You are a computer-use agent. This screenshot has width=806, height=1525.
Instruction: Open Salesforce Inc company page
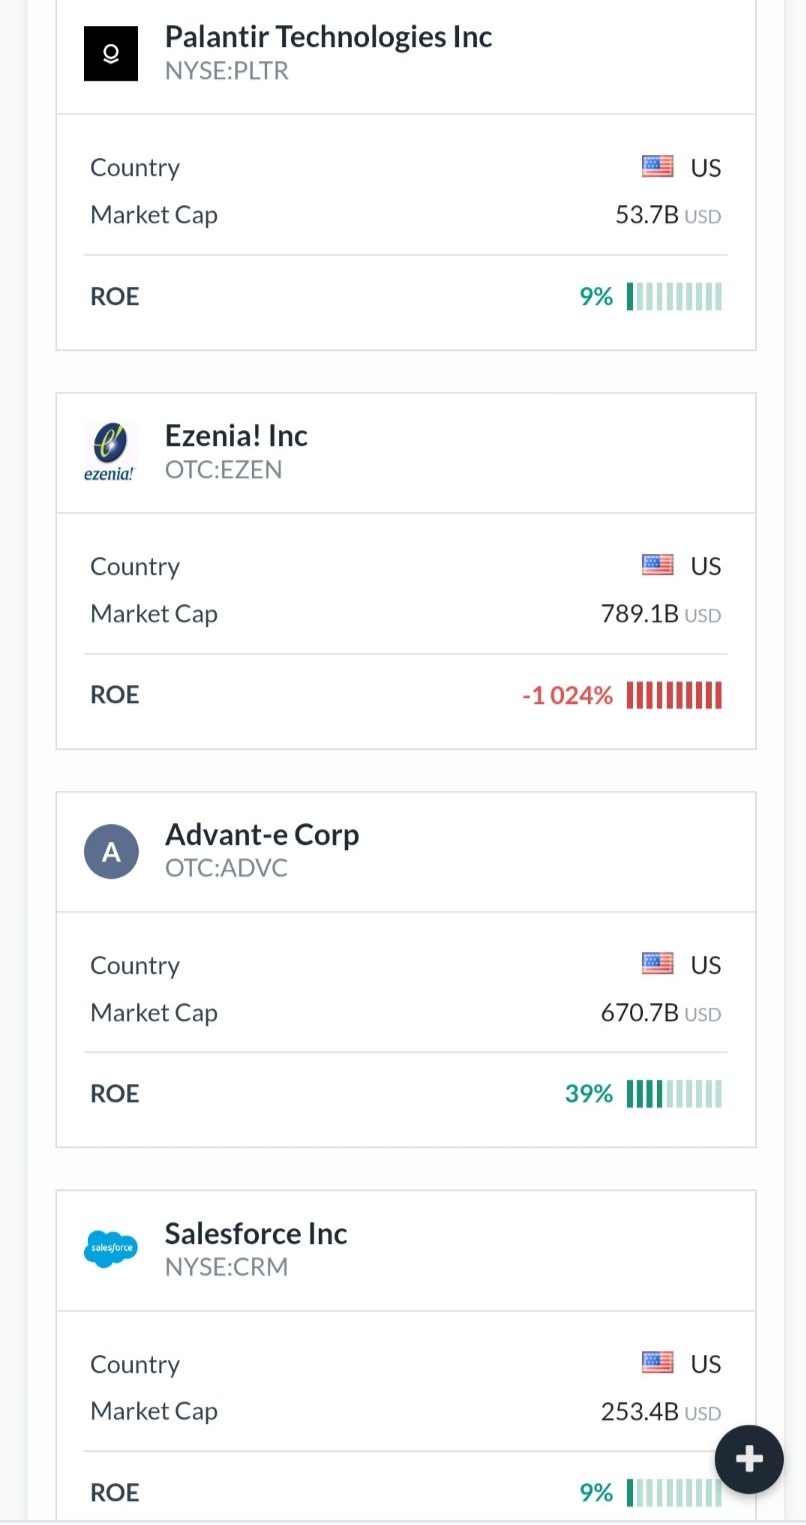256,1234
